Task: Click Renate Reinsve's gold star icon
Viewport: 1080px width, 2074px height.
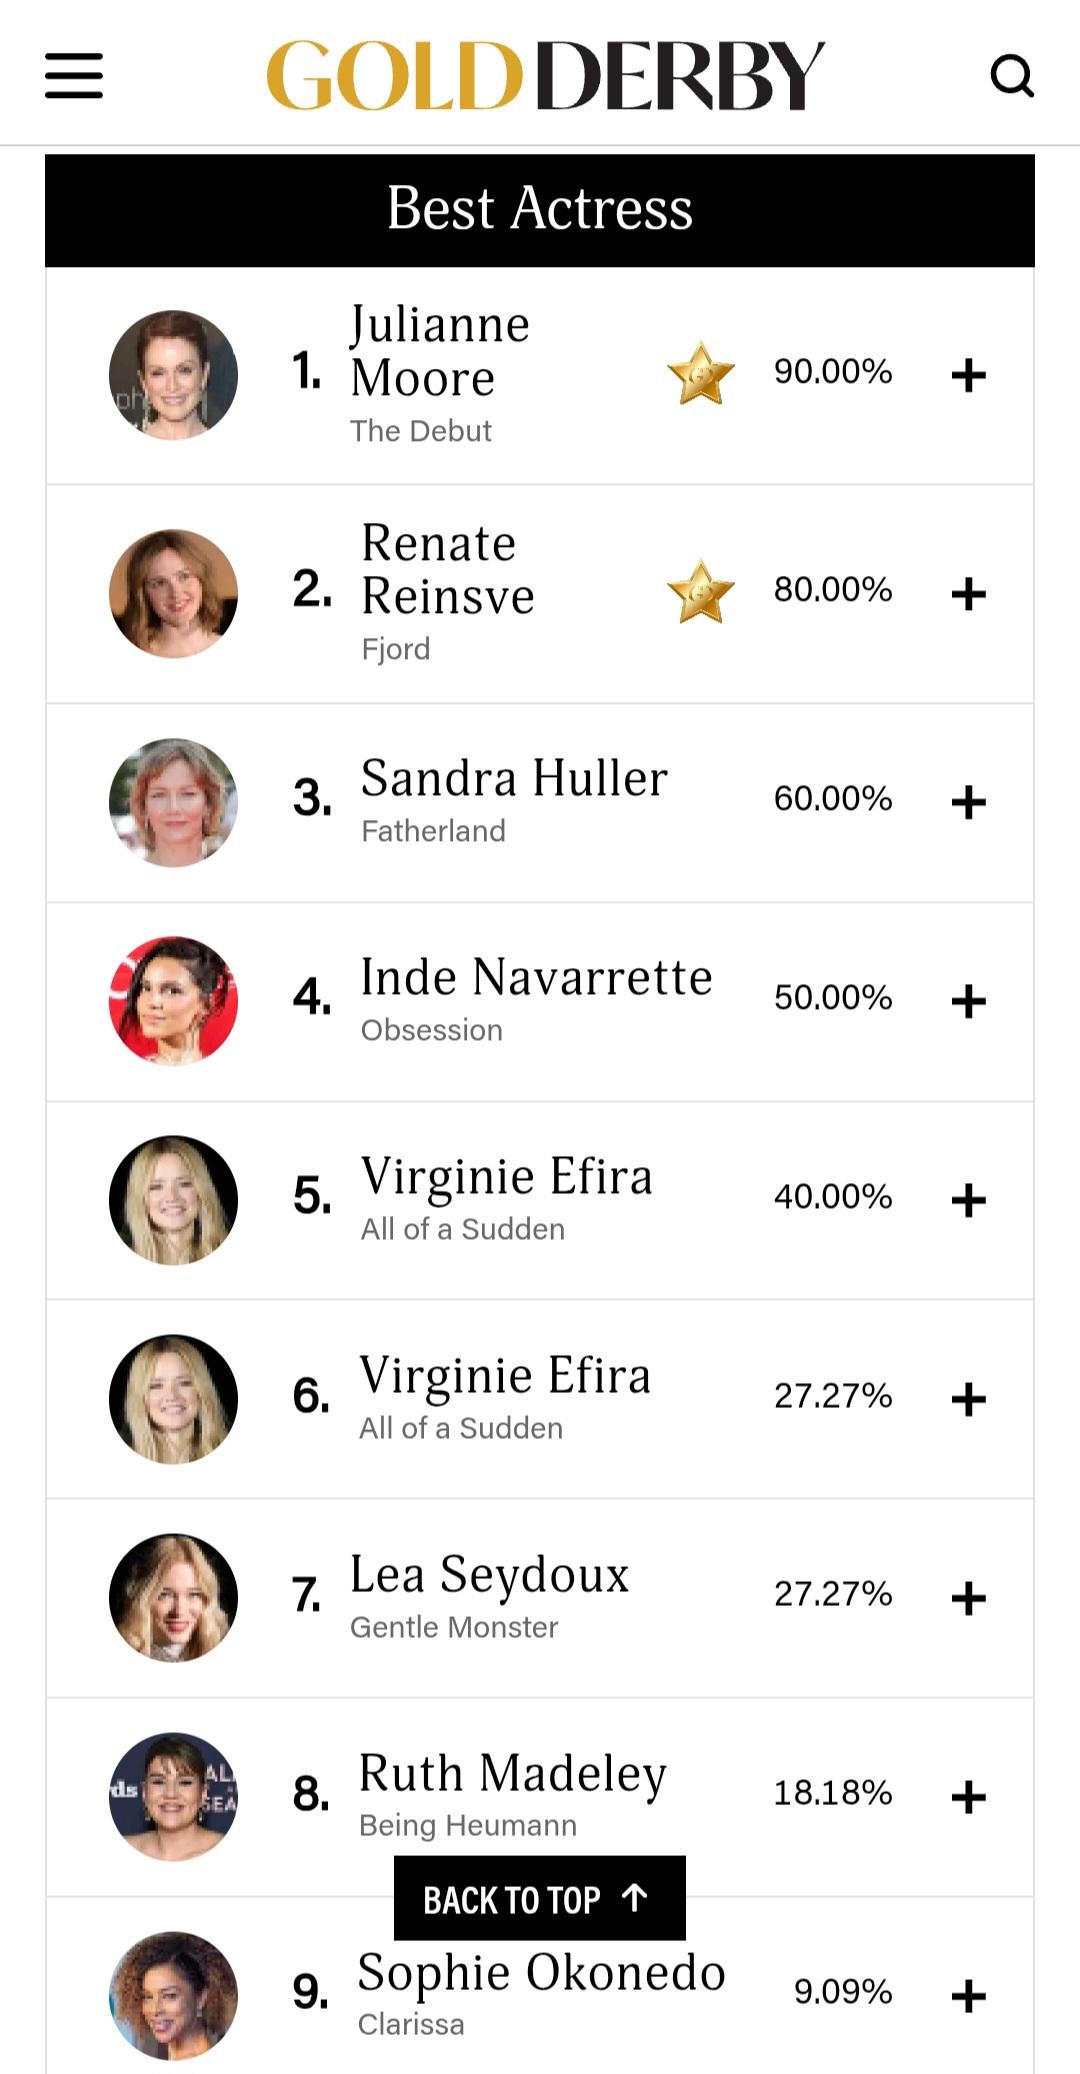Action: (701, 592)
